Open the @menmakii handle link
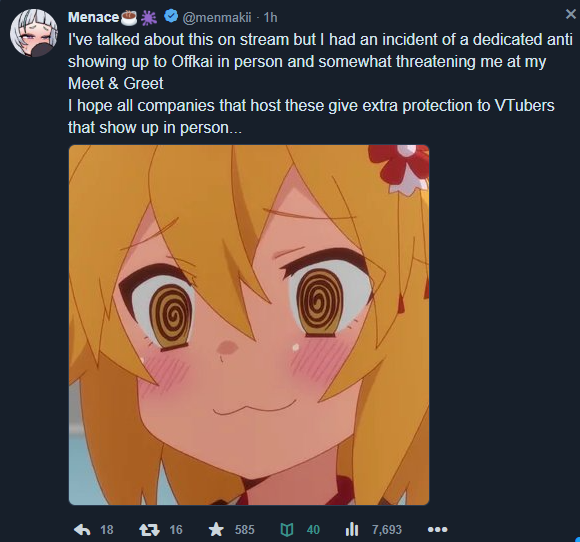The image size is (580, 542). (217, 17)
